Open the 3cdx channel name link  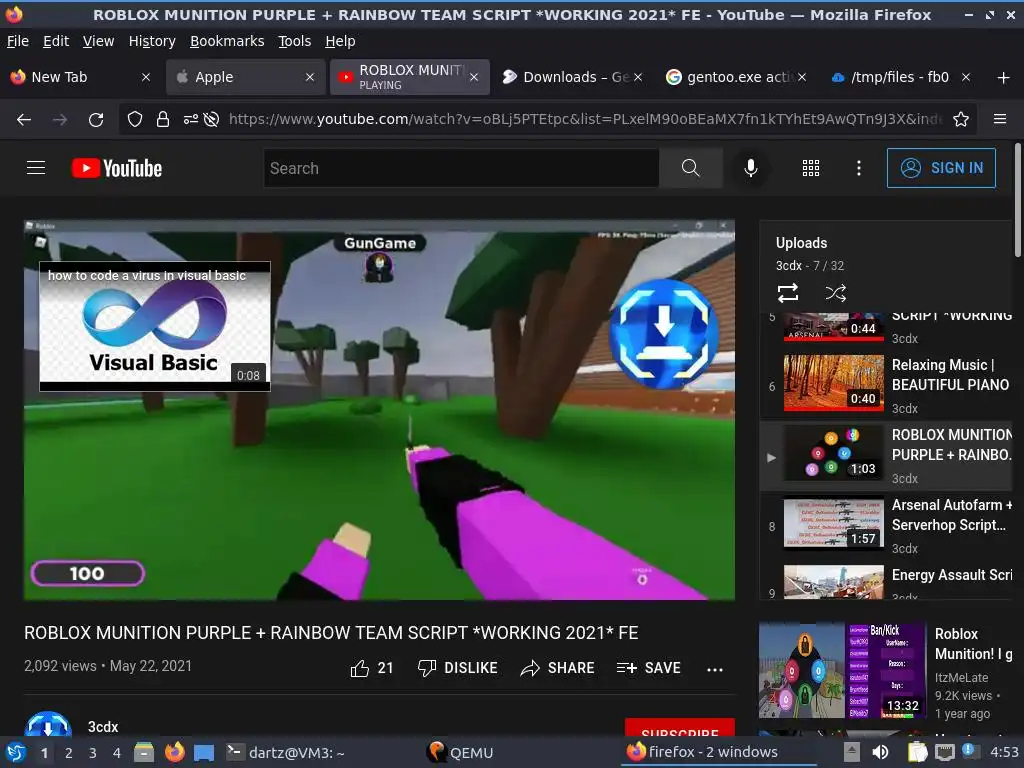point(103,727)
